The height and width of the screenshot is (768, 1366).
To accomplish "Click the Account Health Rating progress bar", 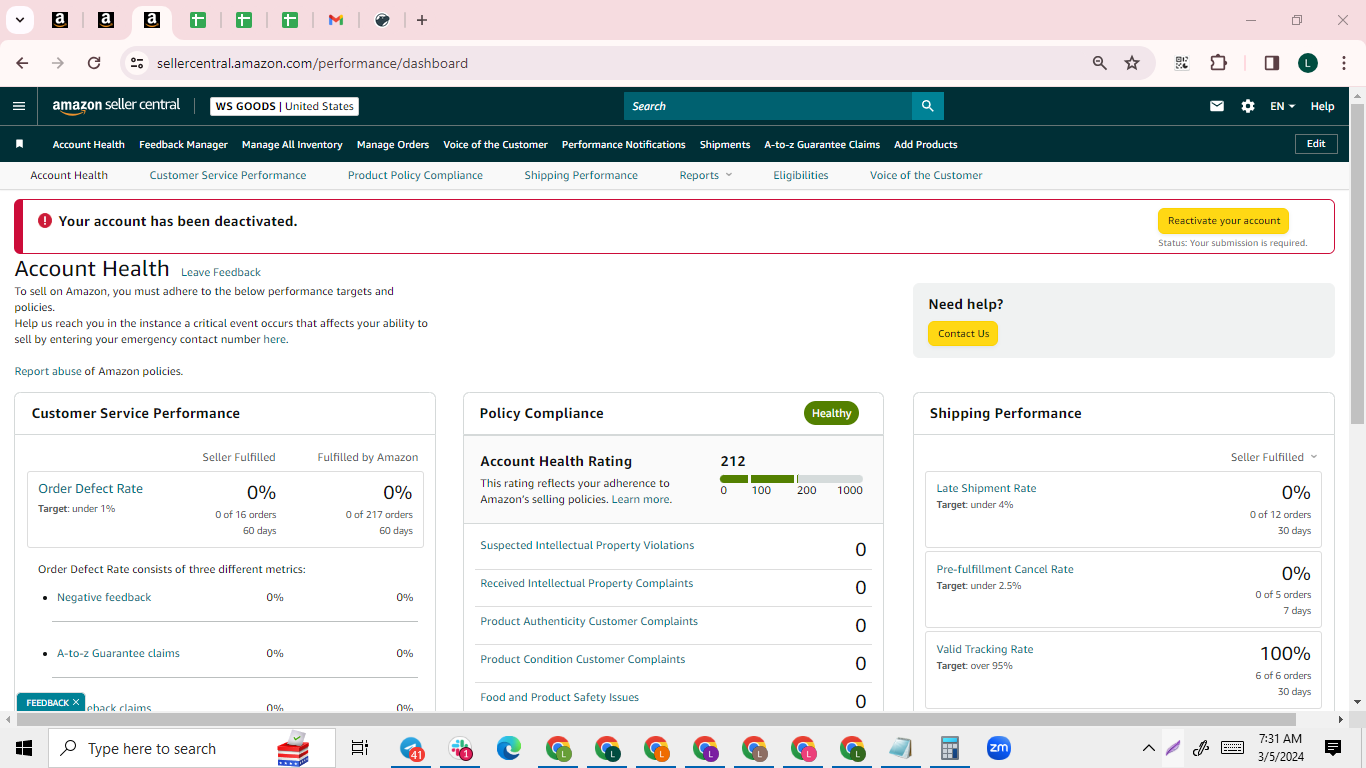I will [x=791, y=479].
